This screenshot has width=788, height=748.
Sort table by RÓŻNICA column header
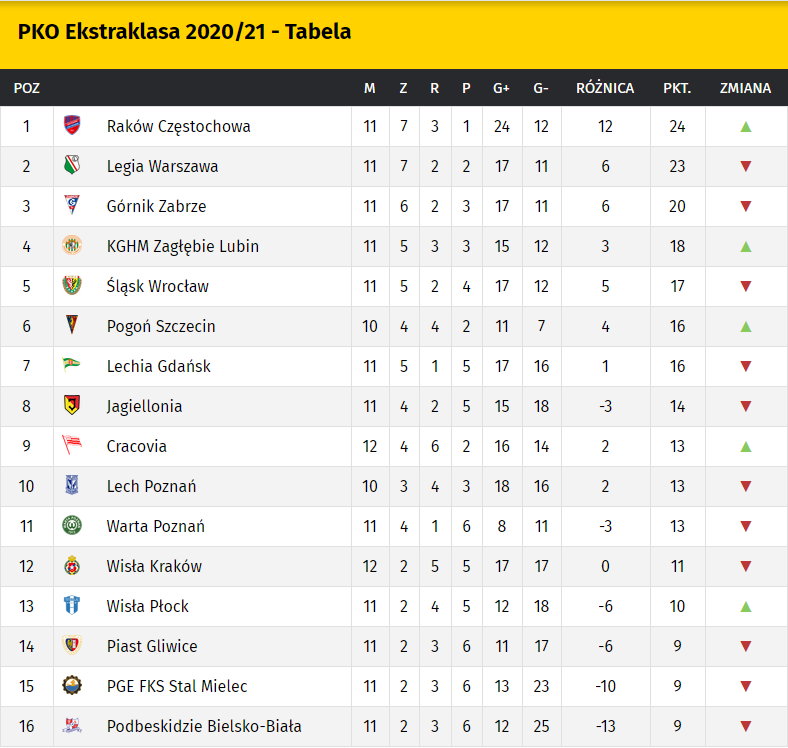coord(605,88)
